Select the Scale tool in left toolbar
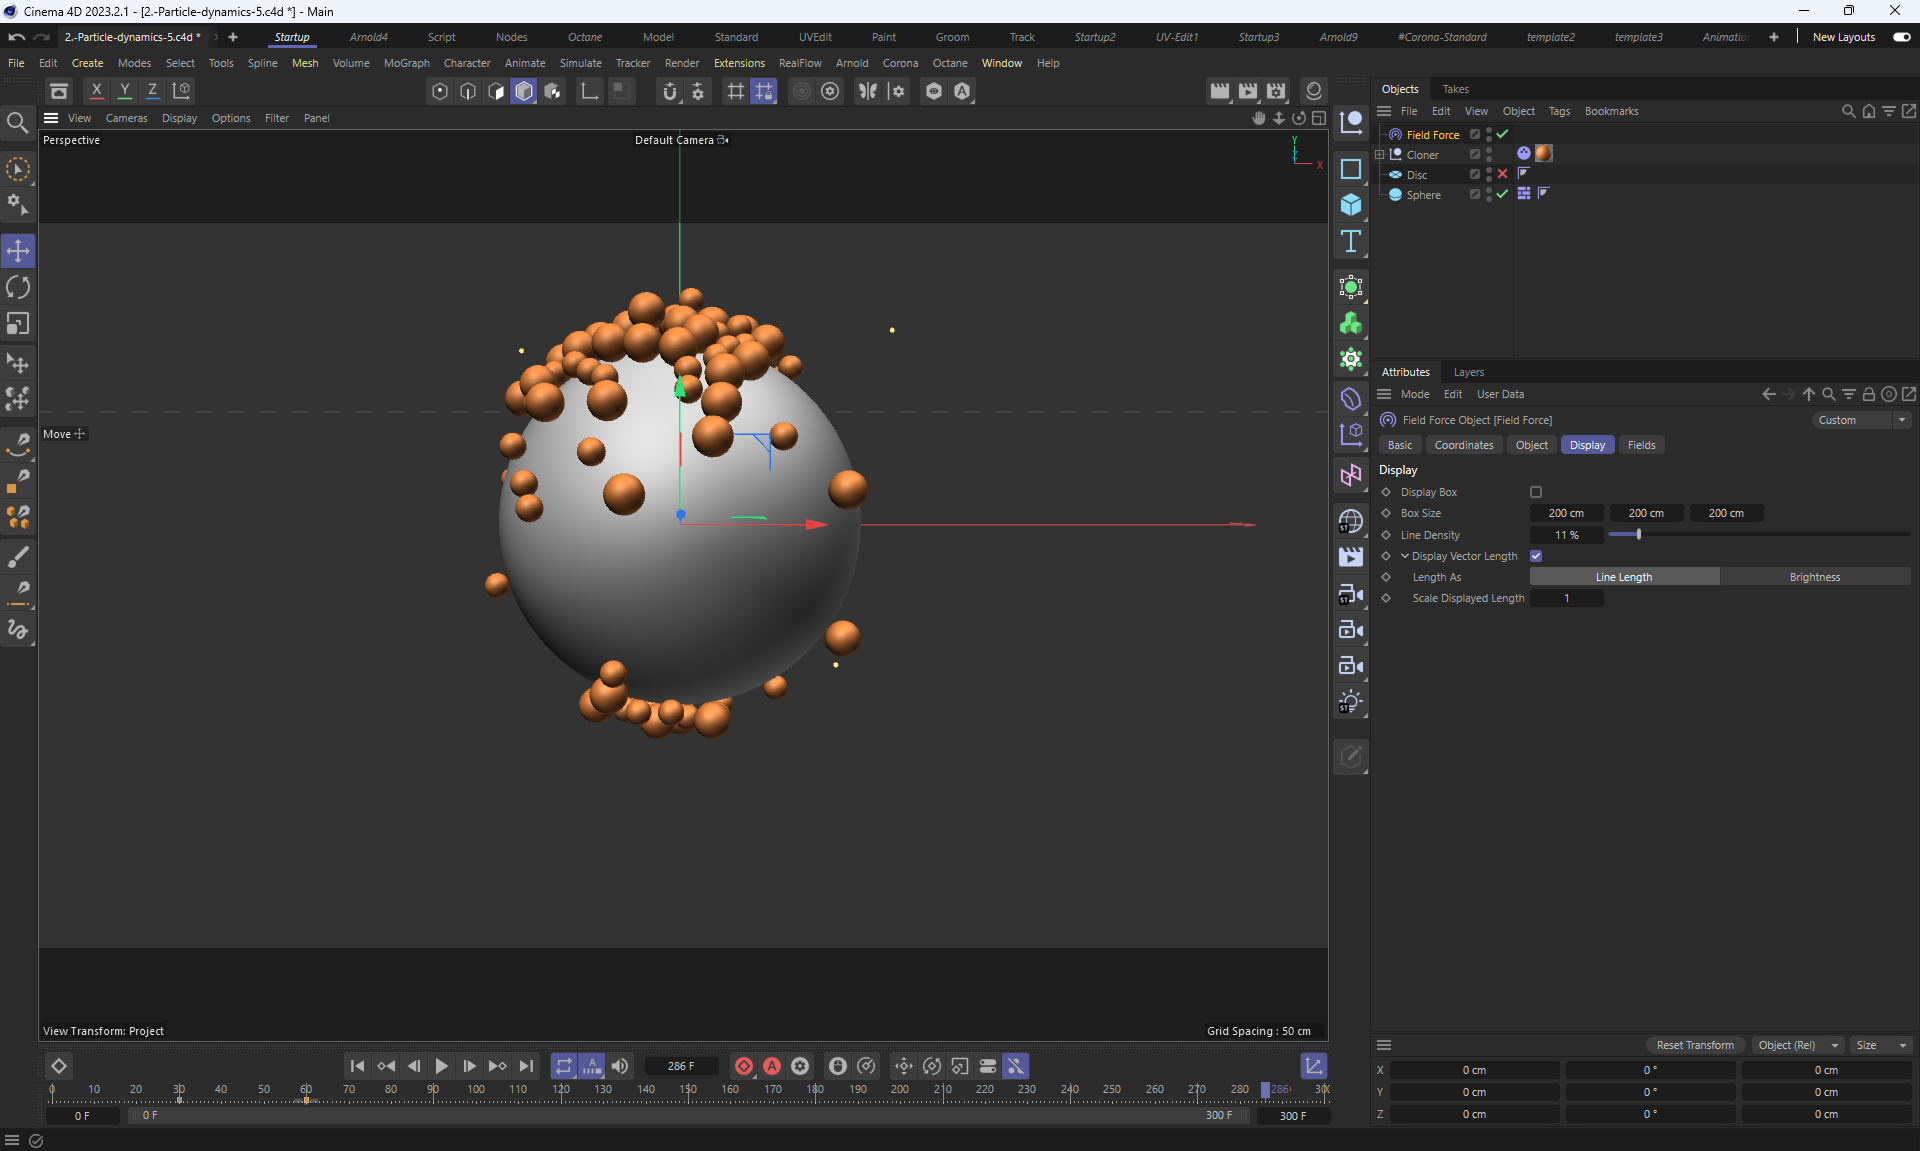The height and width of the screenshot is (1151, 1920). (18, 324)
